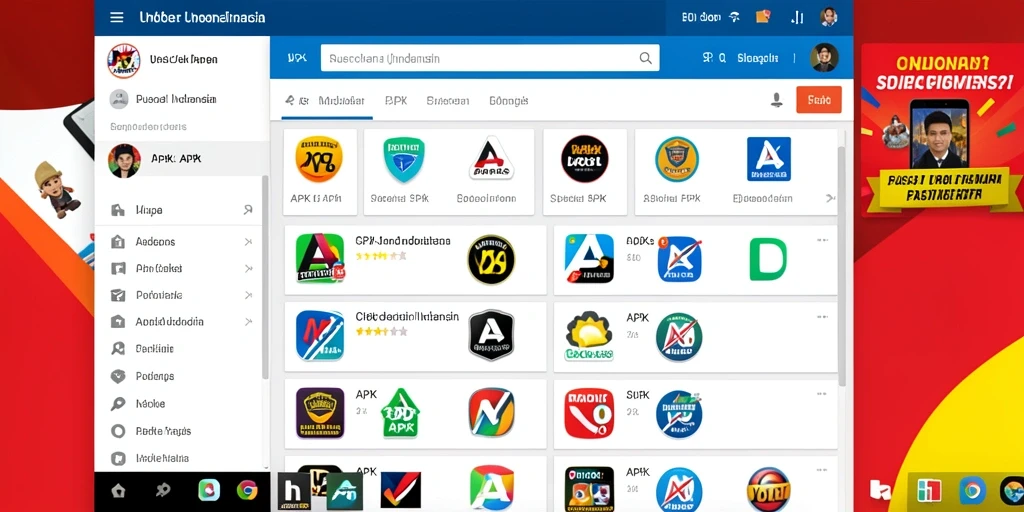Open the more options dots on the ADKs card
The width and height of the screenshot is (1024, 512).
822,240
